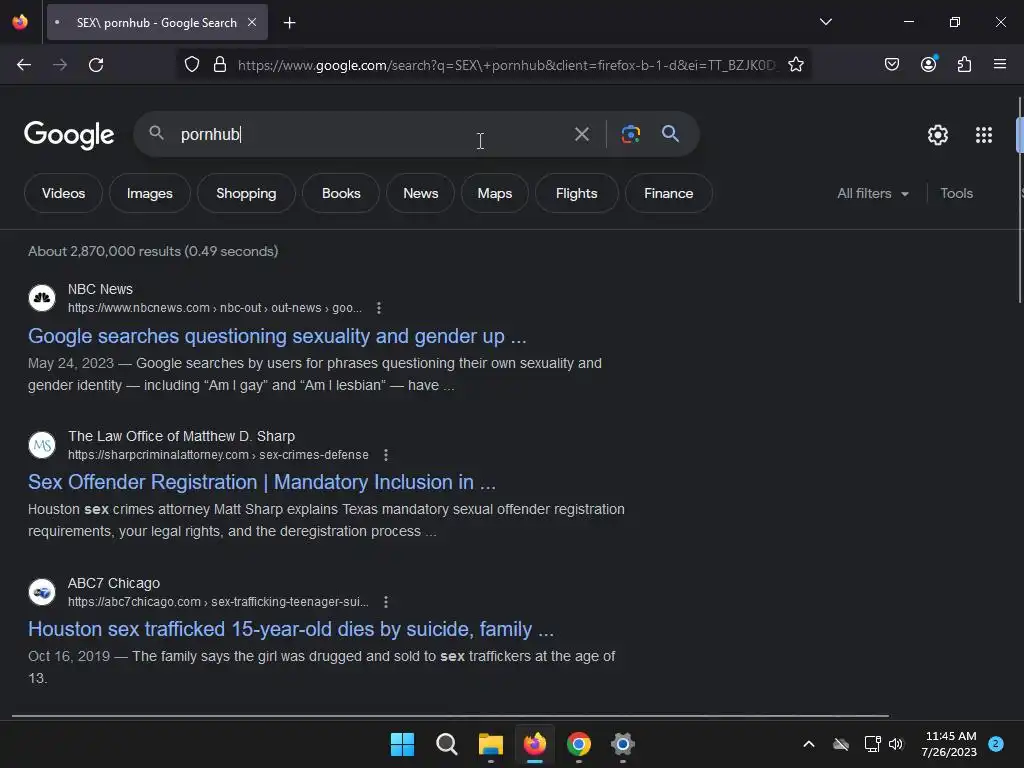Filter results by Books
The image size is (1024, 768).
341,193
